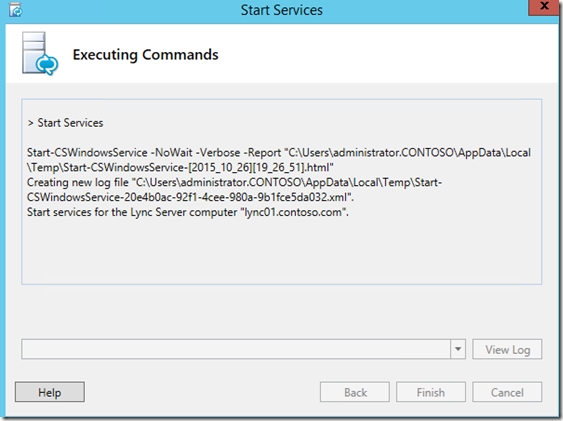
Task: Click the Finish button
Action: (x=431, y=392)
